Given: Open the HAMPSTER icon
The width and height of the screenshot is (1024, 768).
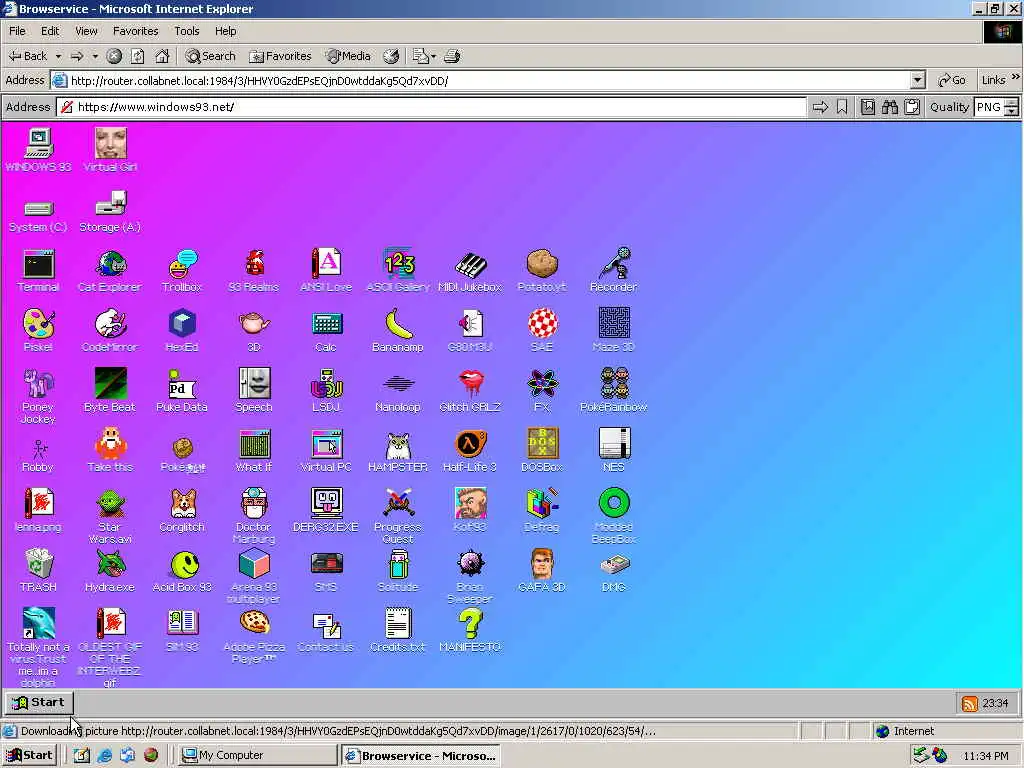Looking at the screenshot, I should coord(398,451).
